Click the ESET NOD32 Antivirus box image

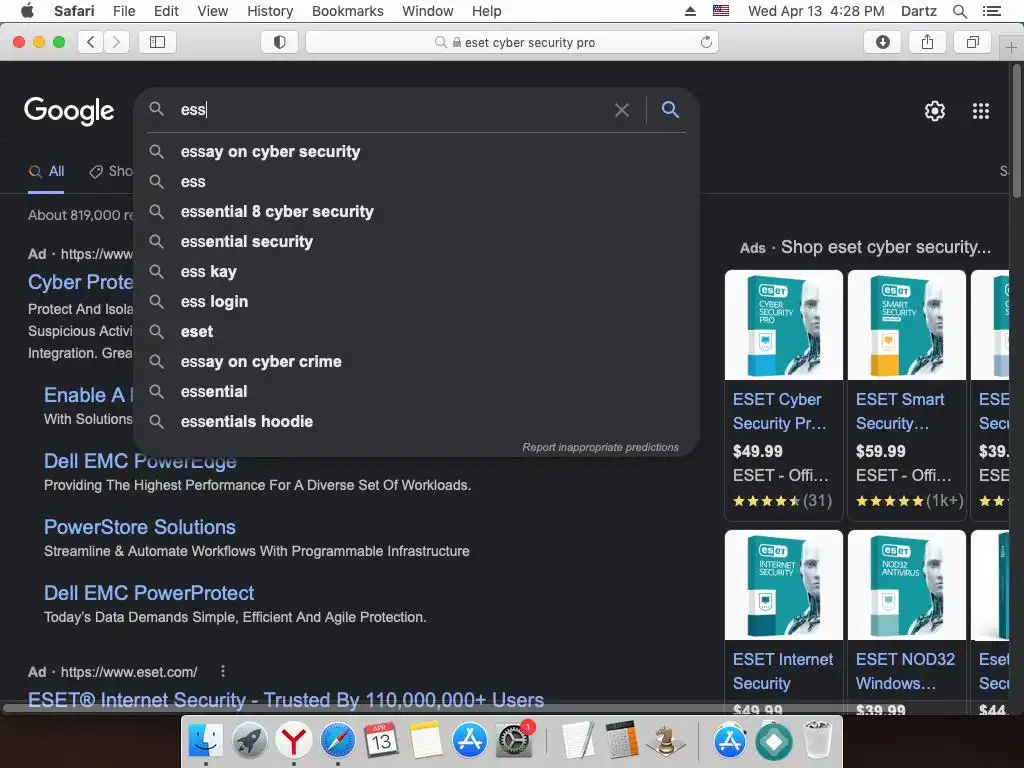tap(906, 585)
